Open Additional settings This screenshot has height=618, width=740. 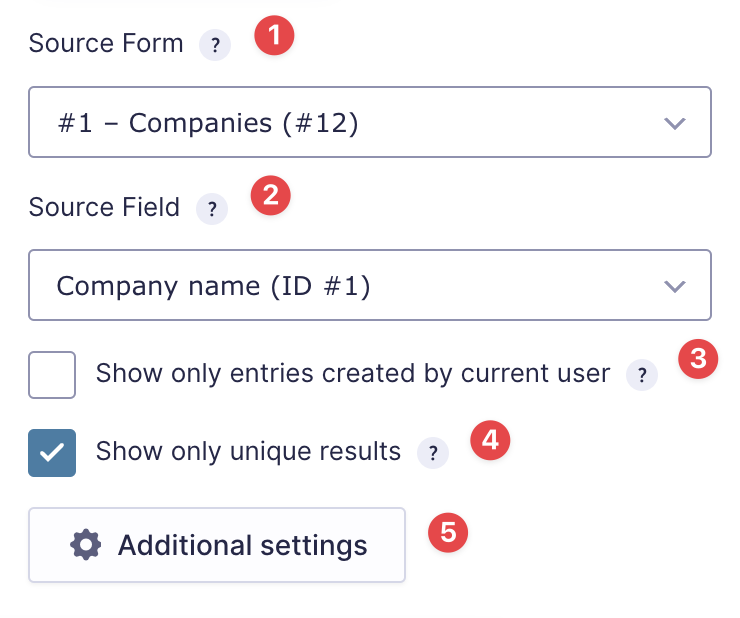[x=217, y=545]
